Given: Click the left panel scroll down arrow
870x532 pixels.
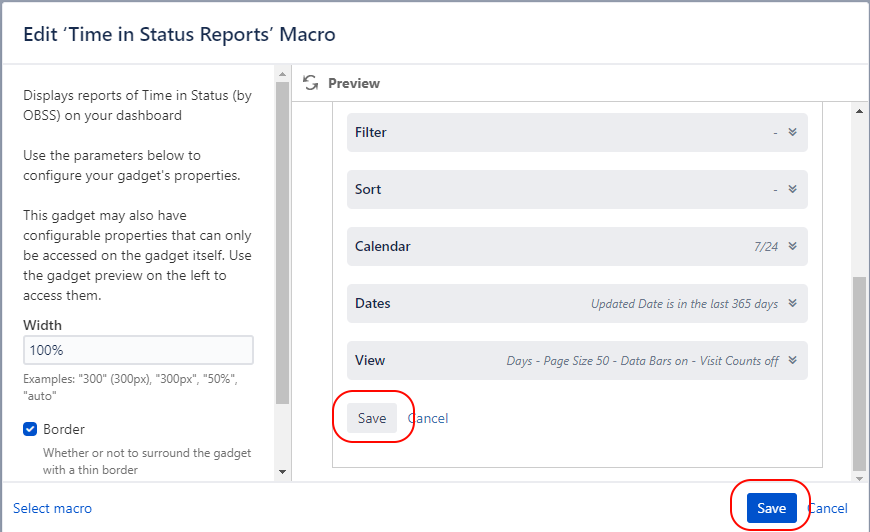Looking at the screenshot, I should [282, 471].
